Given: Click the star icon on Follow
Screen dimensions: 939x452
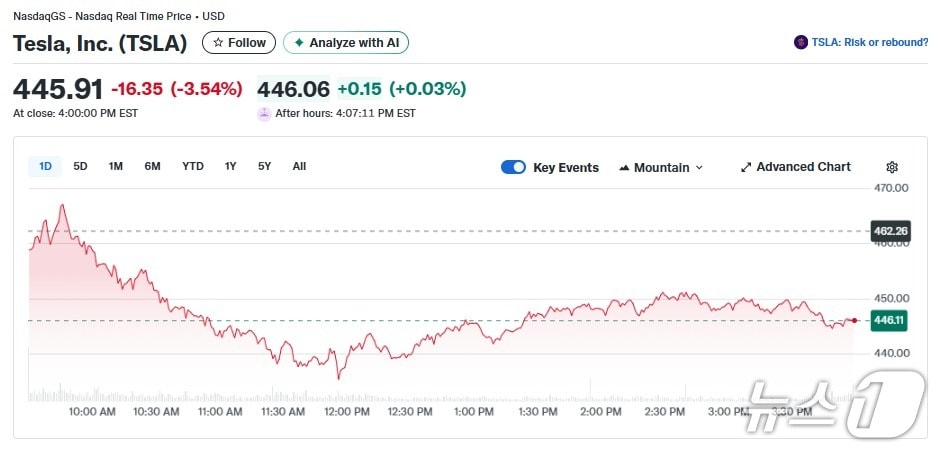Looking at the screenshot, I should [x=218, y=43].
